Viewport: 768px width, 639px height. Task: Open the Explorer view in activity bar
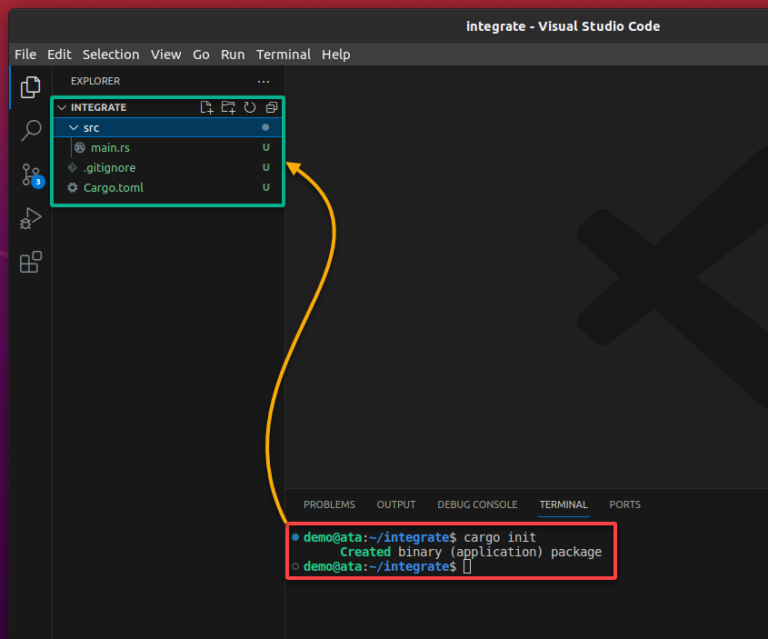click(x=30, y=87)
